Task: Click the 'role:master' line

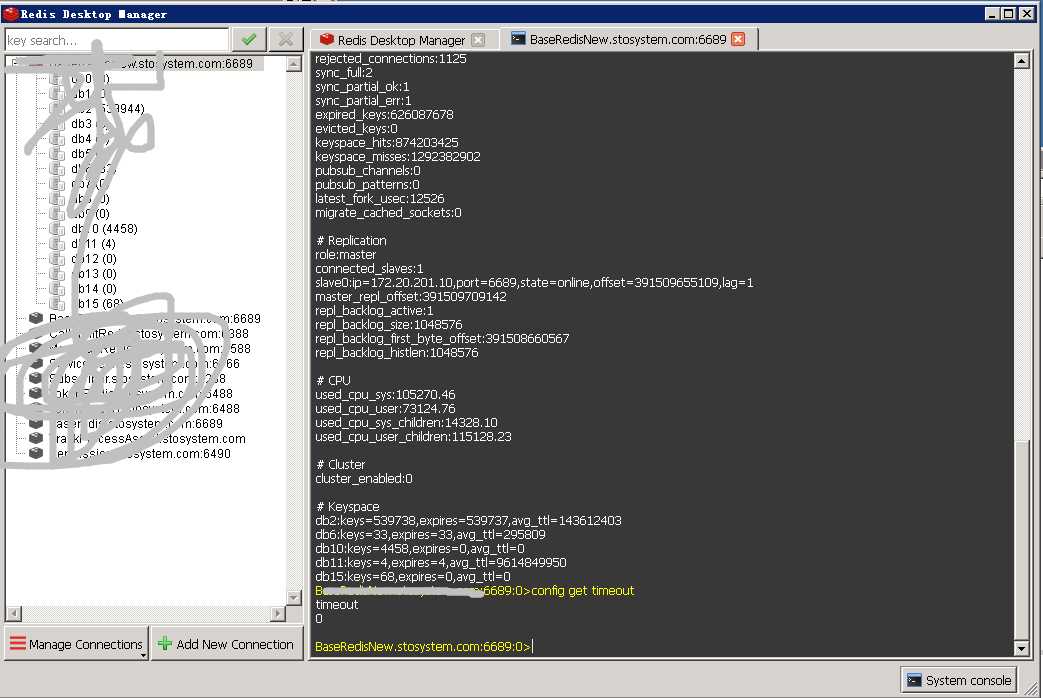Action: (x=345, y=254)
